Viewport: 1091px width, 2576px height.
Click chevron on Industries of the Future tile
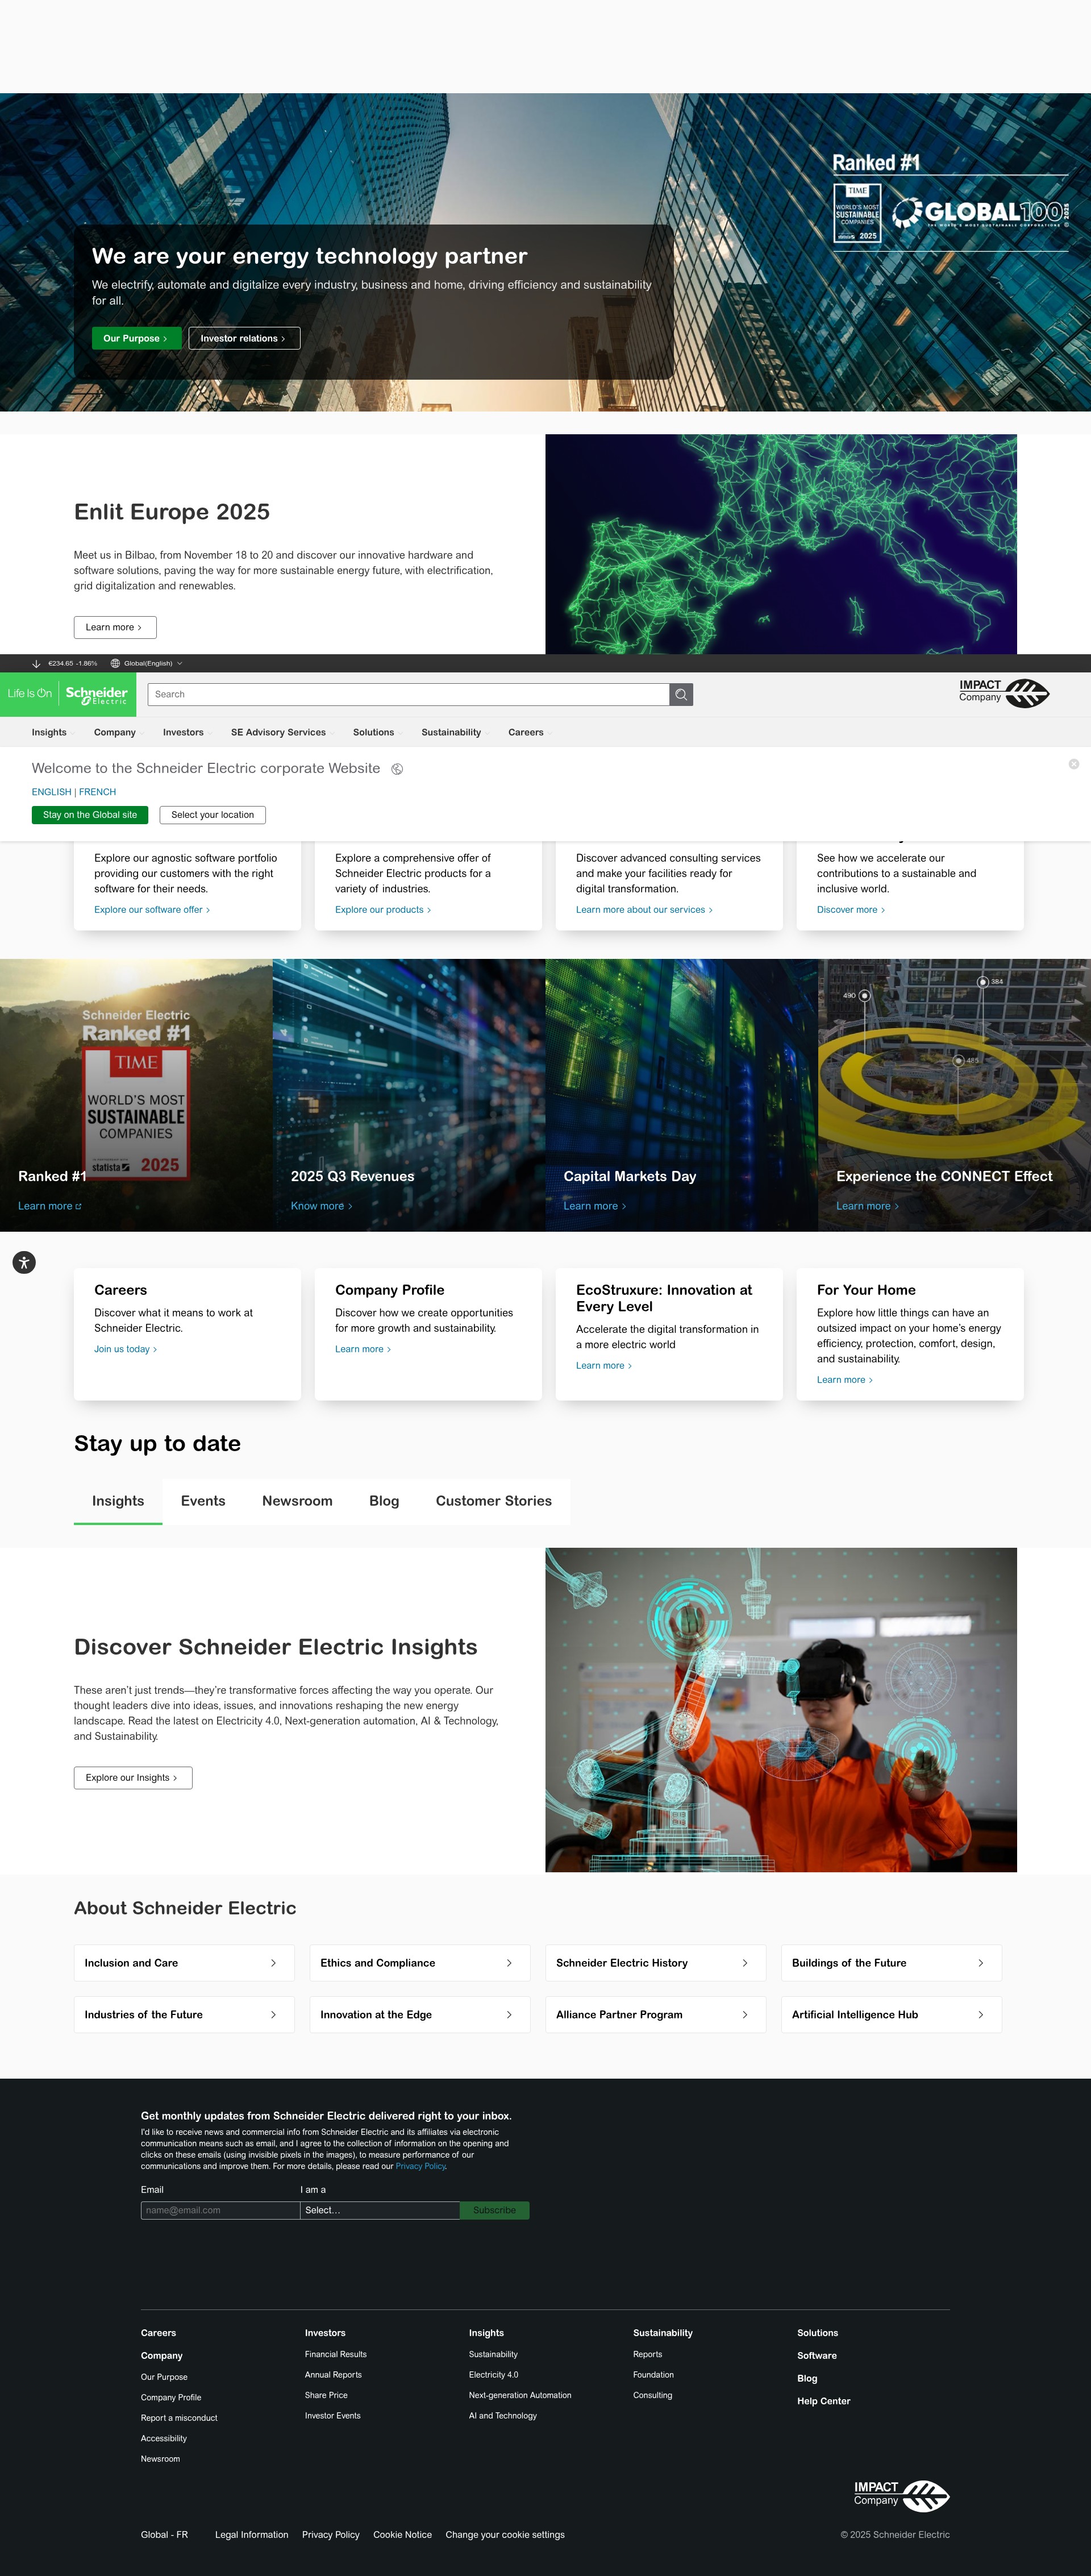(x=273, y=2015)
